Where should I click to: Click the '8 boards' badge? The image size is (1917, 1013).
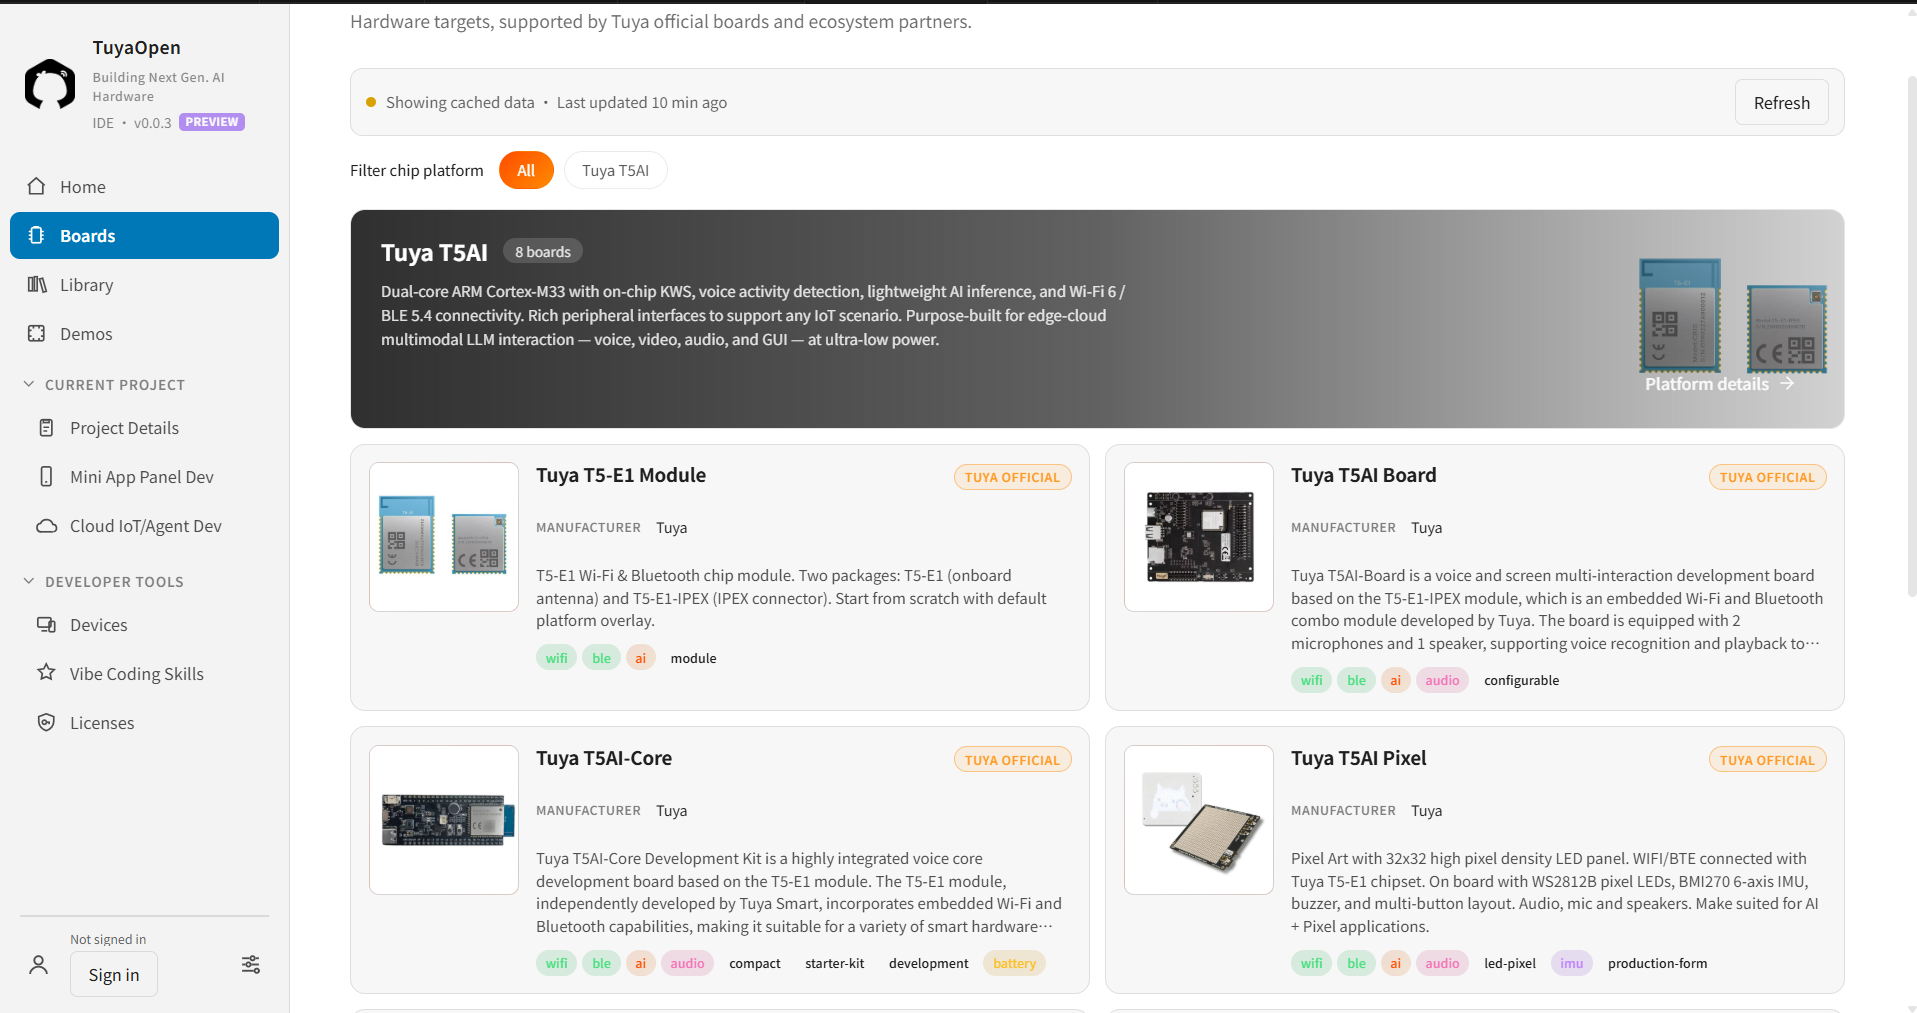click(x=543, y=252)
